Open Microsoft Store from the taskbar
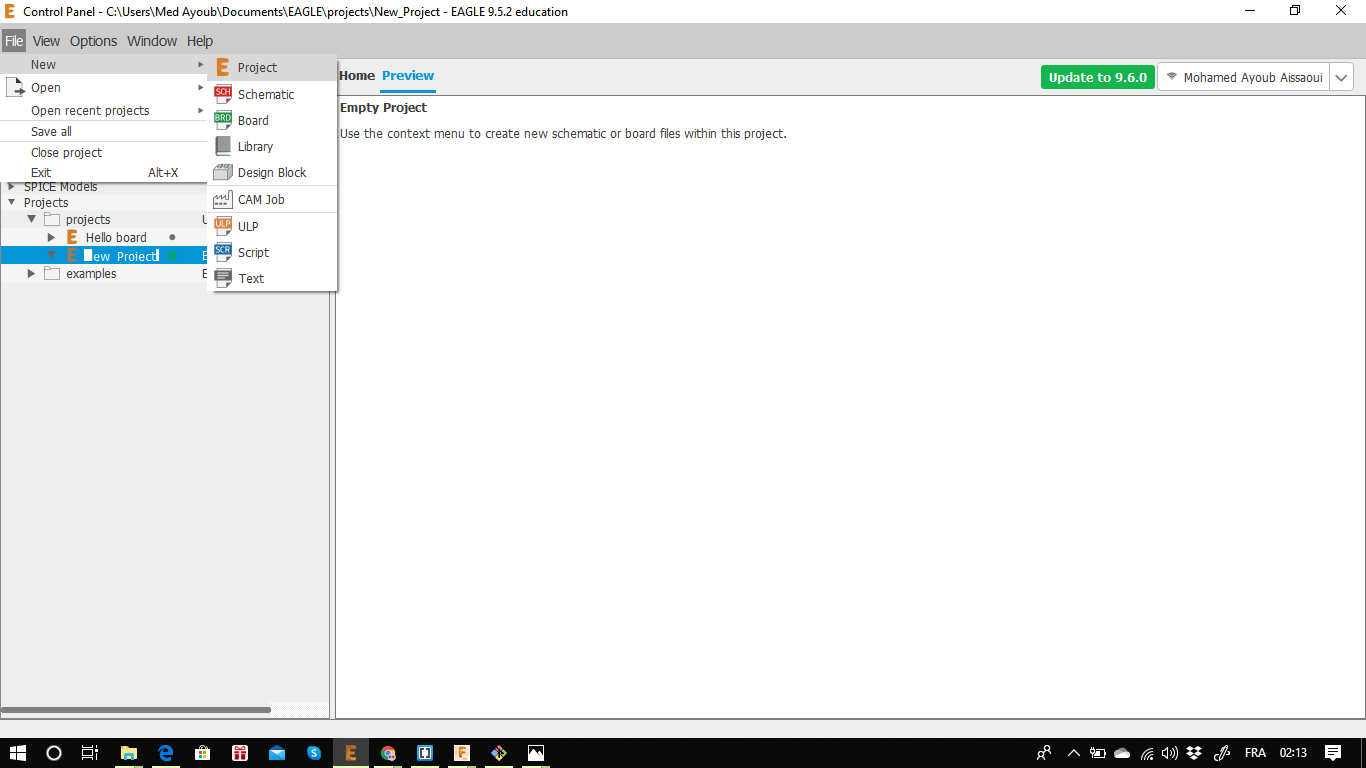This screenshot has height=768, width=1366. pos(203,753)
